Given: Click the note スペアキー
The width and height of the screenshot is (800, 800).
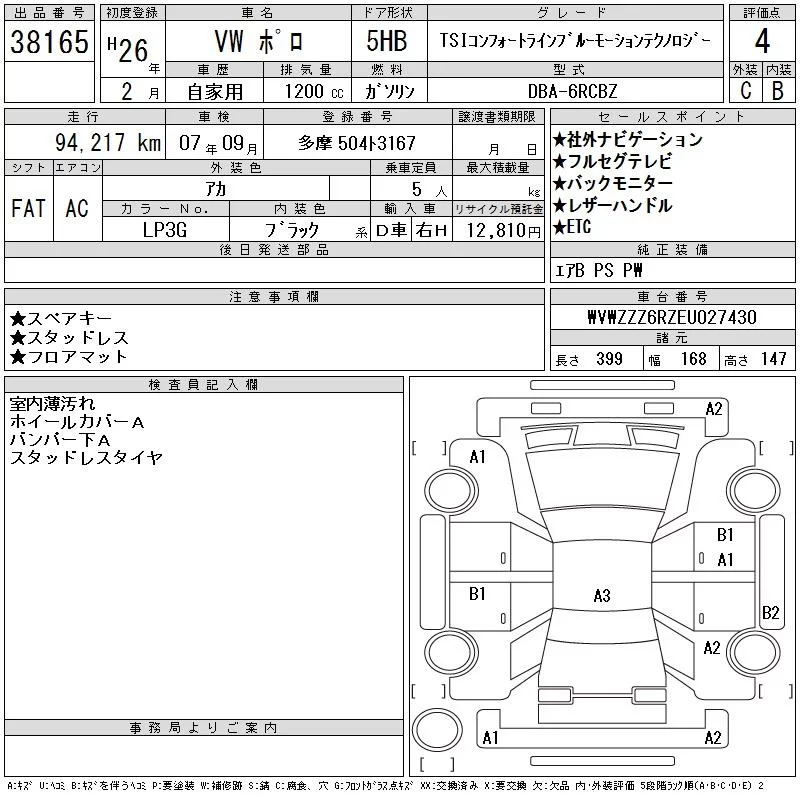Looking at the screenshot, I should click(x=61, y=318).
